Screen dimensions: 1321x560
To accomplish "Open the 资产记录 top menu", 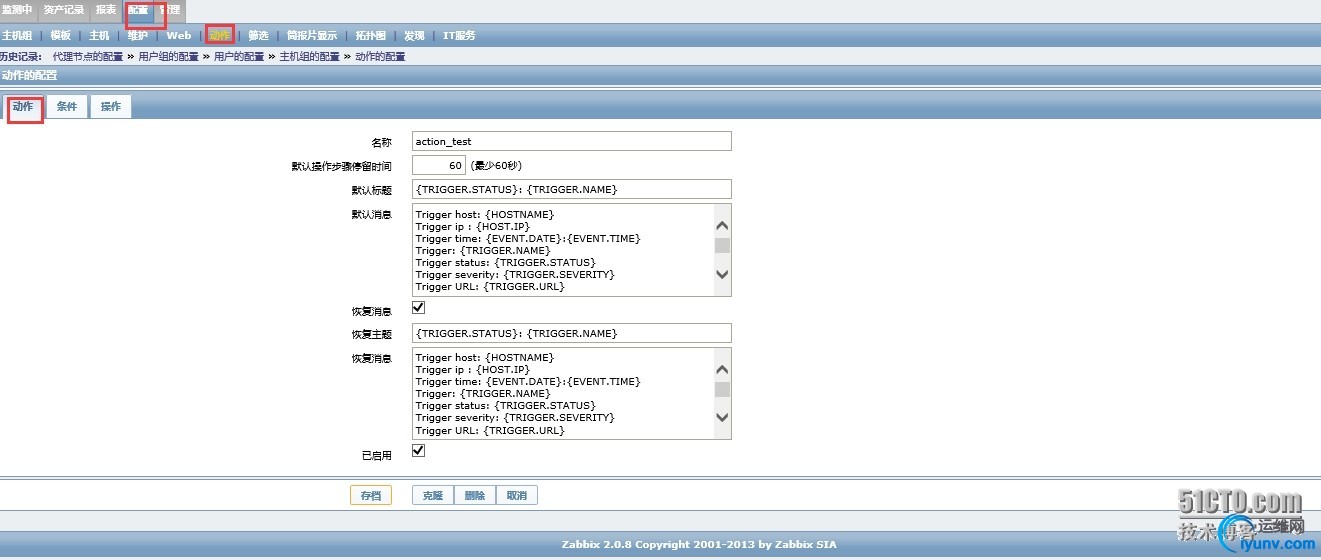I will coord(64,10).
